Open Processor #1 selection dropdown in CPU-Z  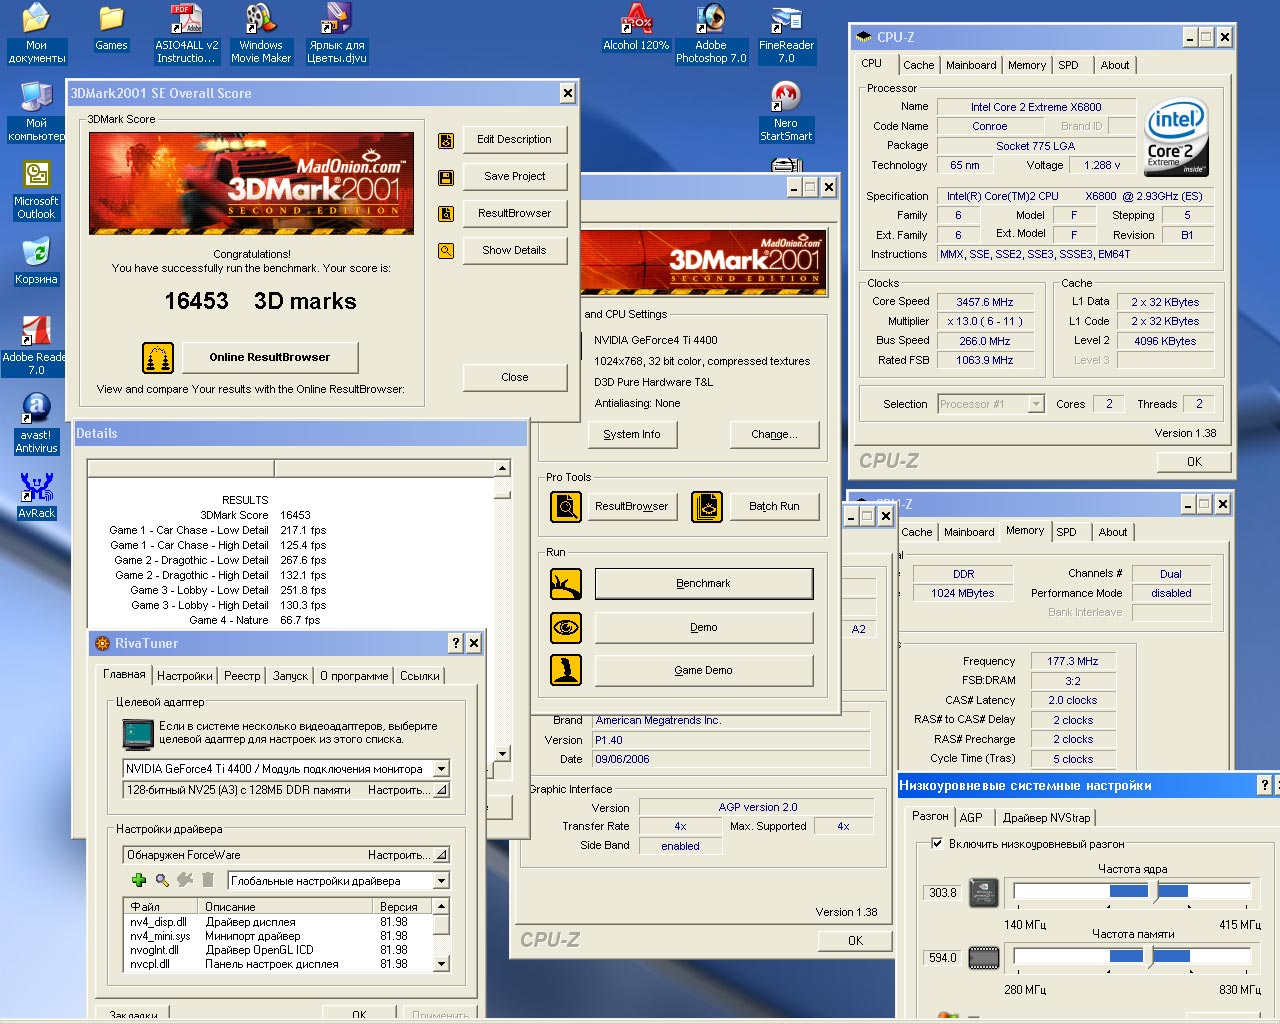tap(1036, 404)
